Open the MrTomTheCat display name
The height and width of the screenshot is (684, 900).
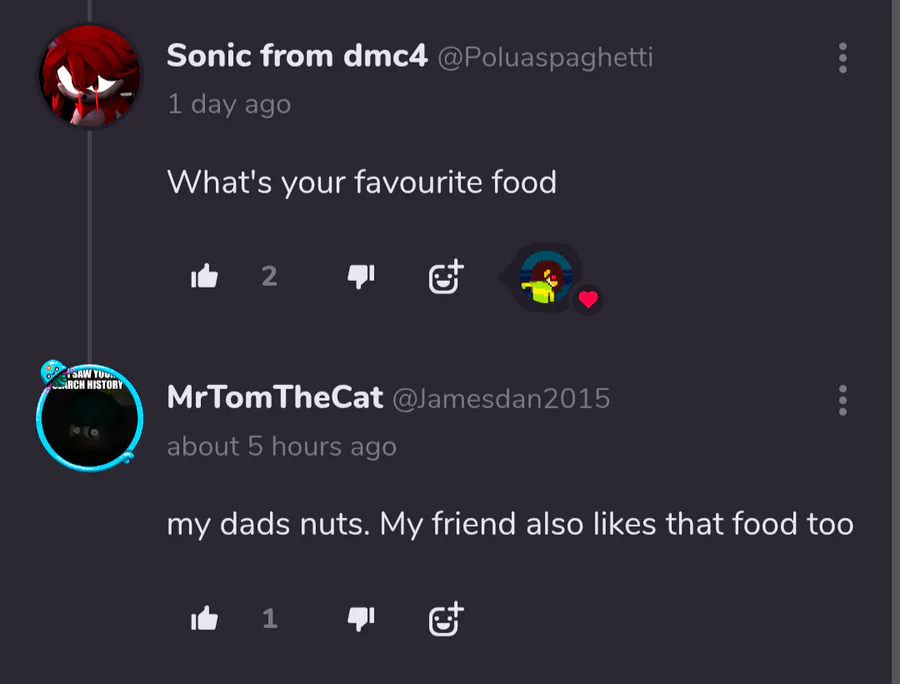275,398
